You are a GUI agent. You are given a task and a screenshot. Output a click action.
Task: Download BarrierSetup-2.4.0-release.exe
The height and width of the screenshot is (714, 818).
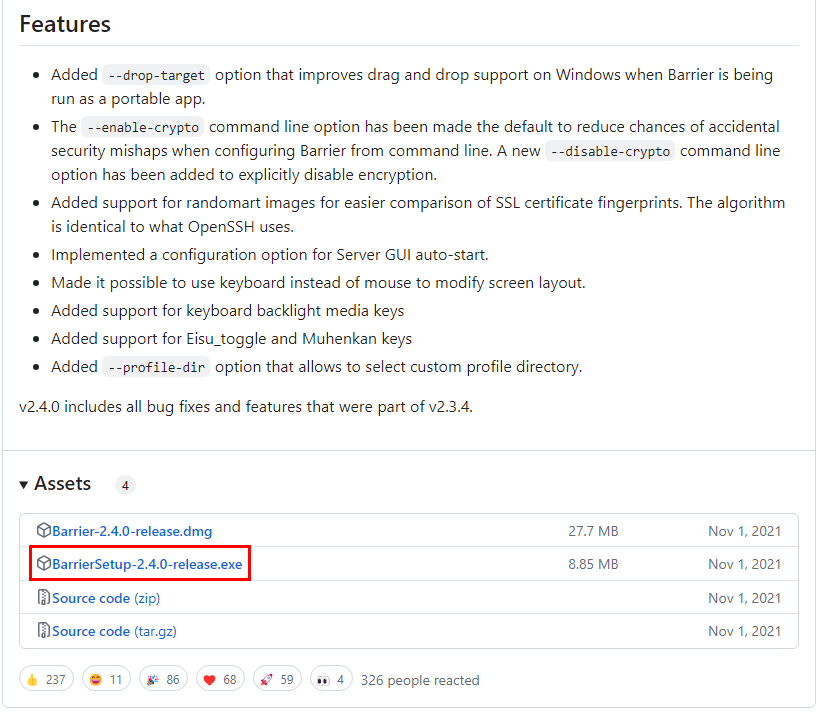[147, 564]
